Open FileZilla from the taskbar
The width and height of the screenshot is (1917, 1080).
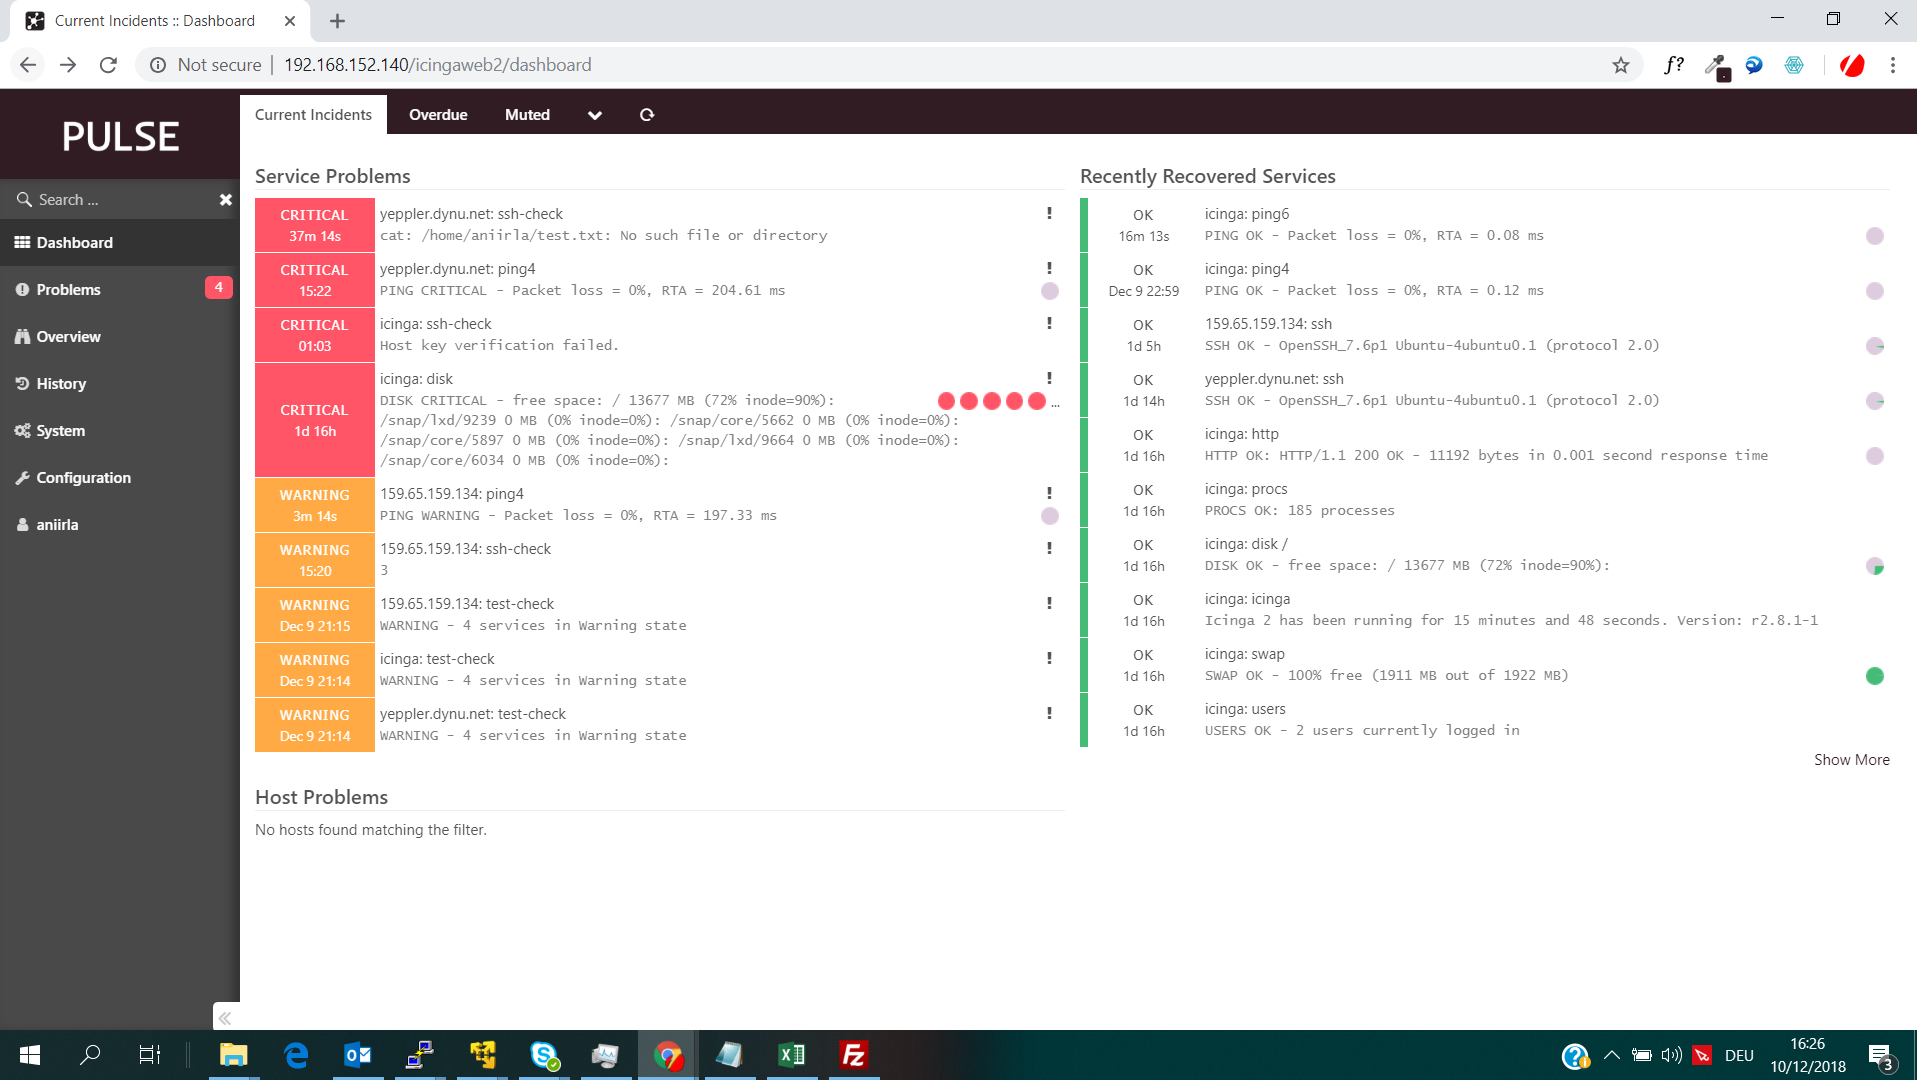pos(853,1055)
